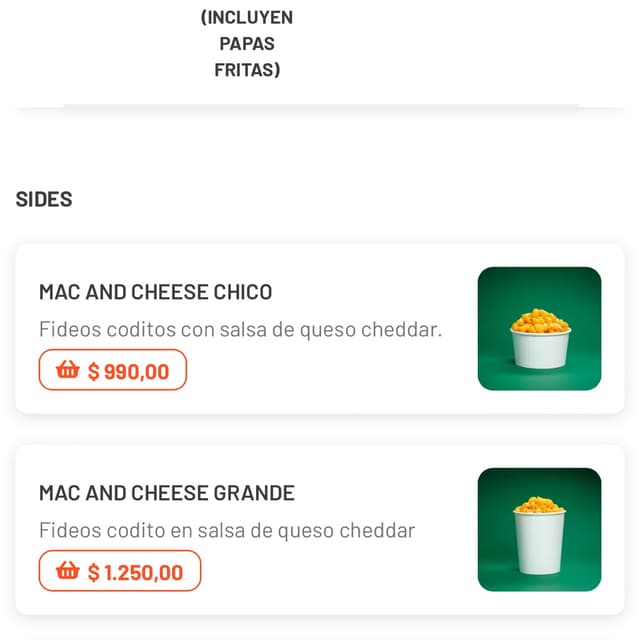Click the word PAPAS in the top card
640x640 pixels.
tap(246, 44)
